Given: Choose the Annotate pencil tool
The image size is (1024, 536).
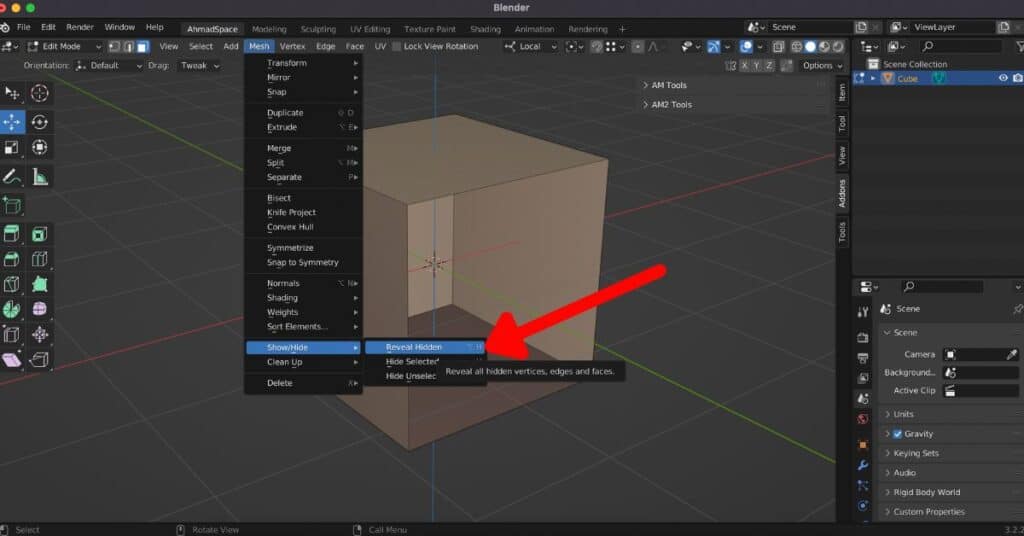Looking at the screenshot, I should click(x=12, y=176).
